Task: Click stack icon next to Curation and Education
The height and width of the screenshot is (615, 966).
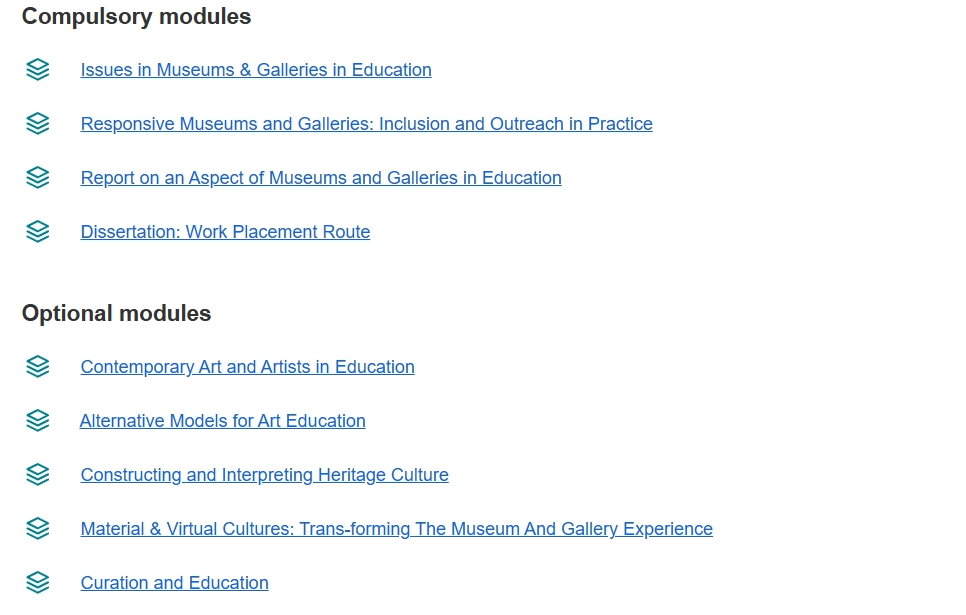Action: click(x=38, y=583)
